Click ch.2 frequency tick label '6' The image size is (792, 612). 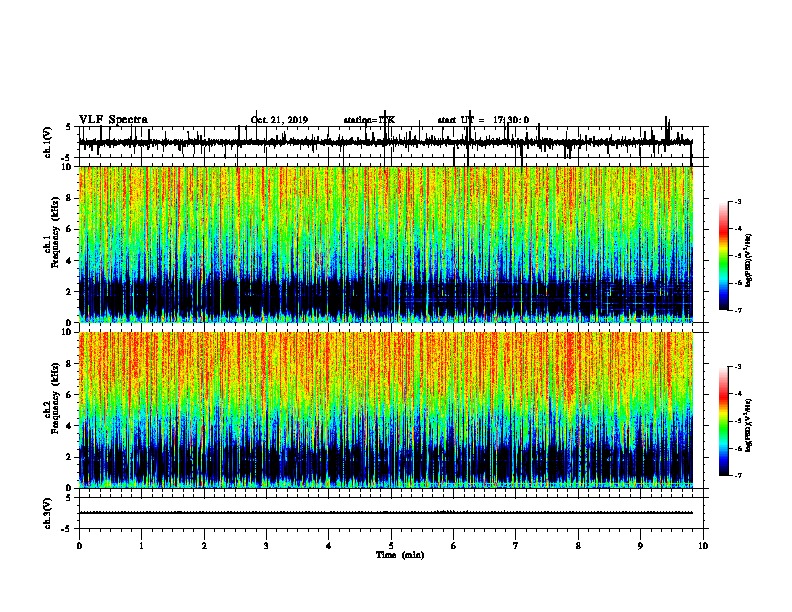coord(69,394)
